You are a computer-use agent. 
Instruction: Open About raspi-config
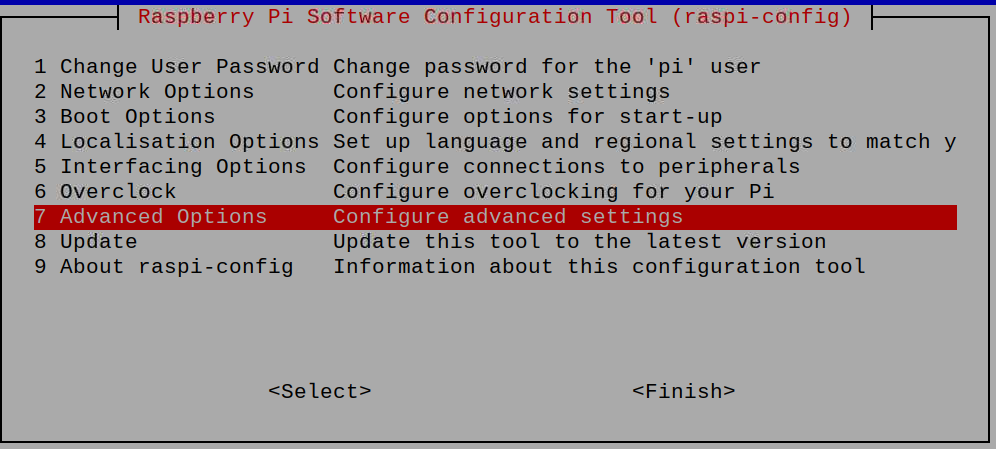coord(495,267)
